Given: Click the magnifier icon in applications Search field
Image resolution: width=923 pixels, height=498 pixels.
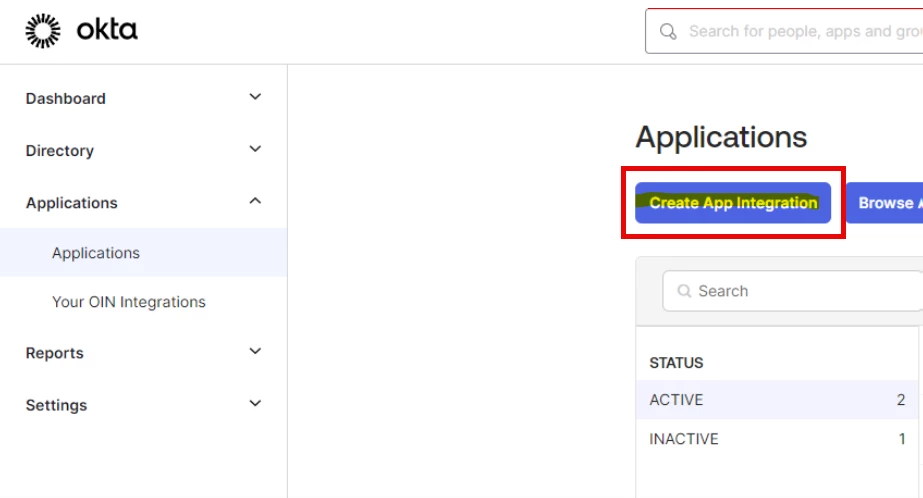Looking at the screenshot, I should point(683,291).
